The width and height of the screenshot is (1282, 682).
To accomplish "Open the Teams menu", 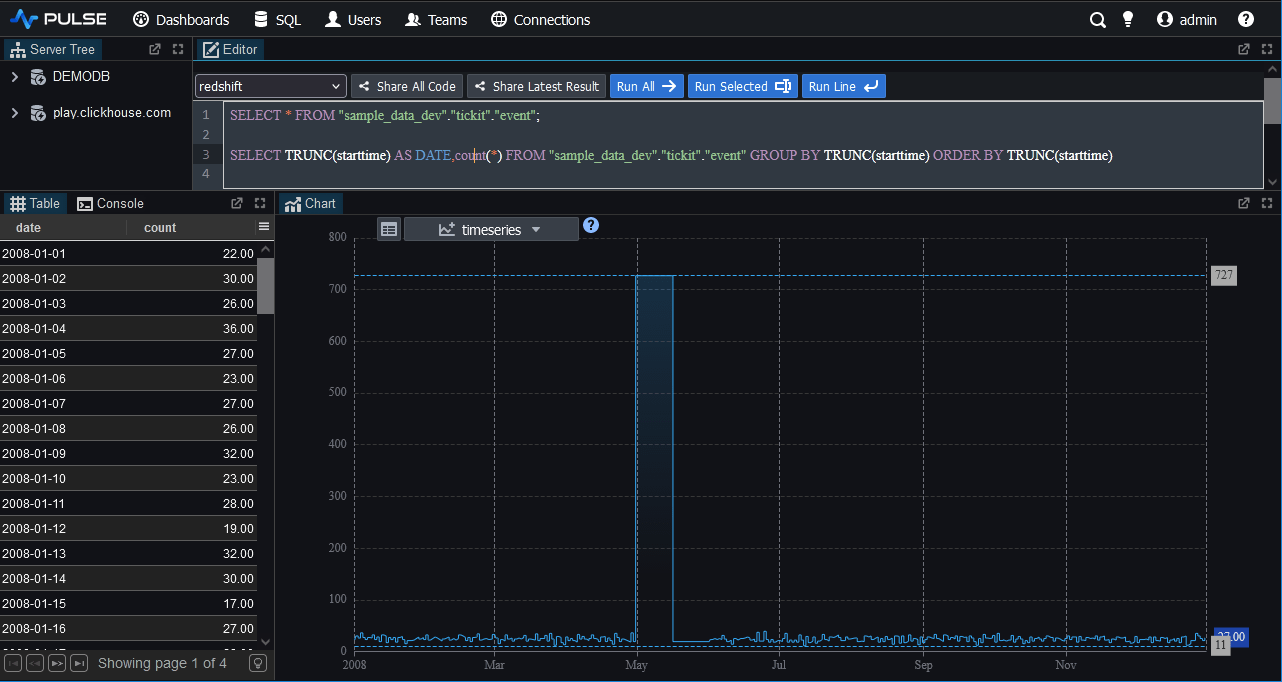I will click(436, 19).
